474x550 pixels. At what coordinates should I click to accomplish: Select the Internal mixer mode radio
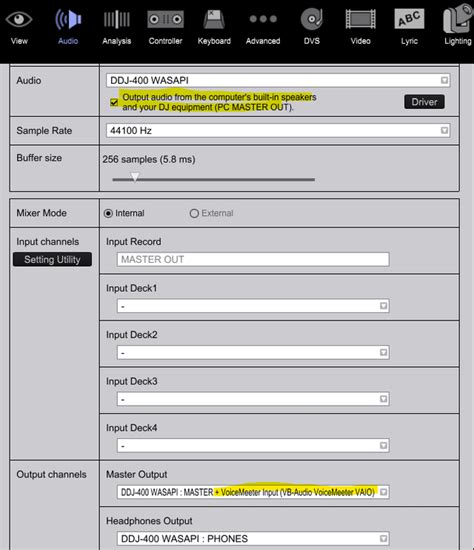click(108, 213)
